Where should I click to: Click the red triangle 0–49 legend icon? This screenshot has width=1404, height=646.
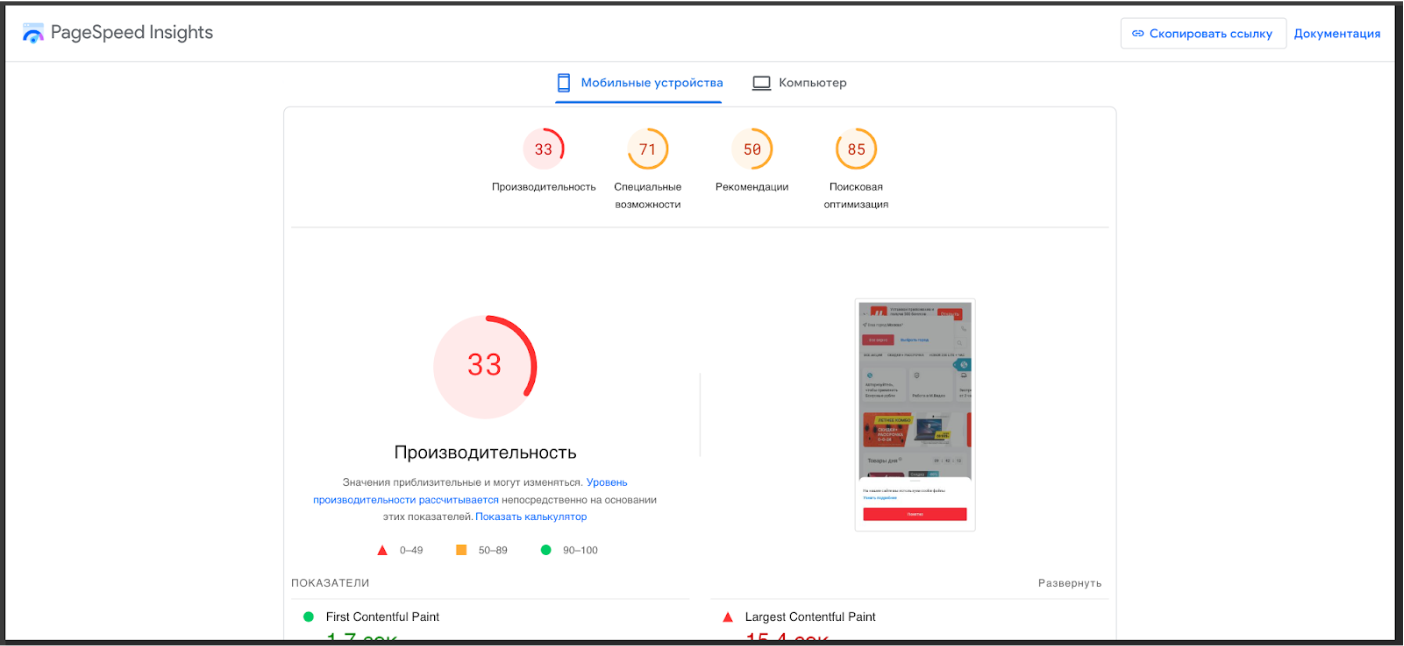click(x=382, y=550)
